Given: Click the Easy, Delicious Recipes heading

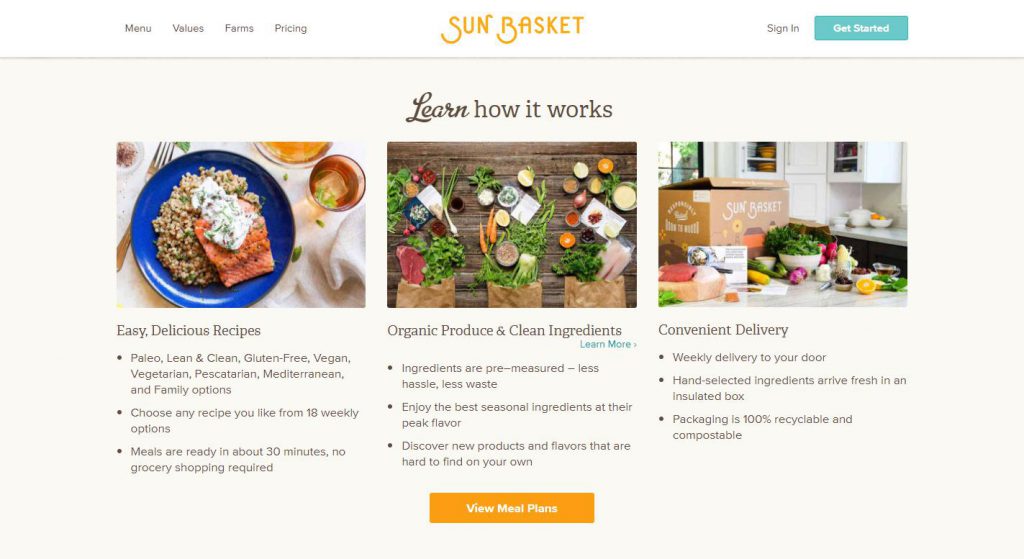Looking at the screenshot, I should pos(189,330).
